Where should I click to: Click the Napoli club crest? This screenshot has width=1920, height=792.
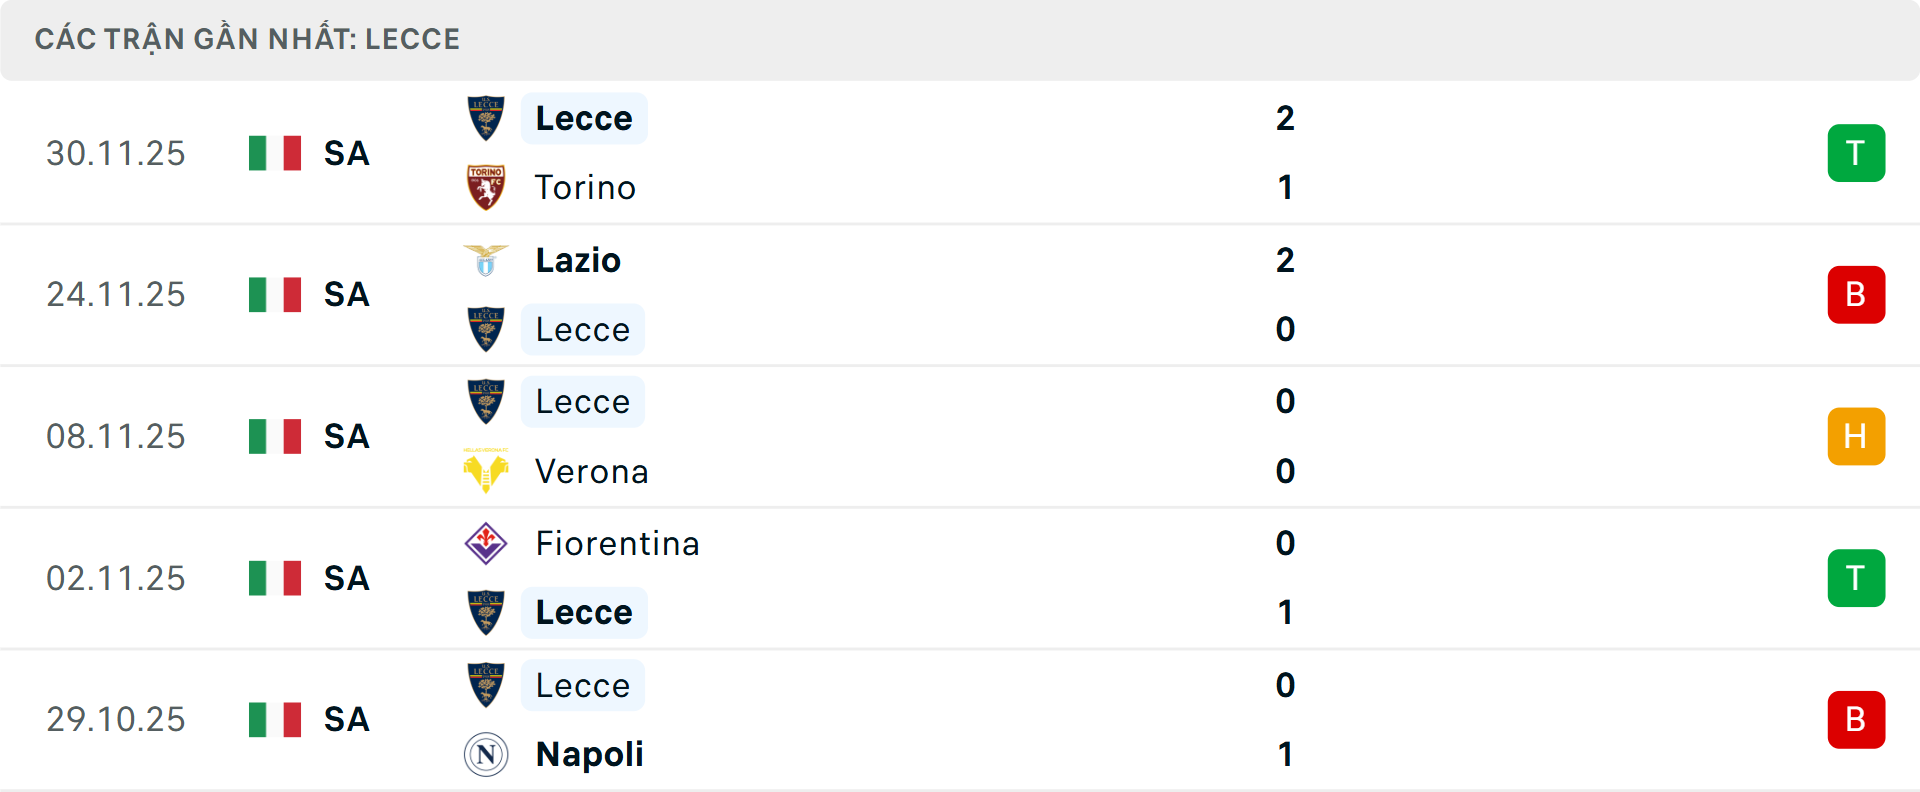[486, 754]
